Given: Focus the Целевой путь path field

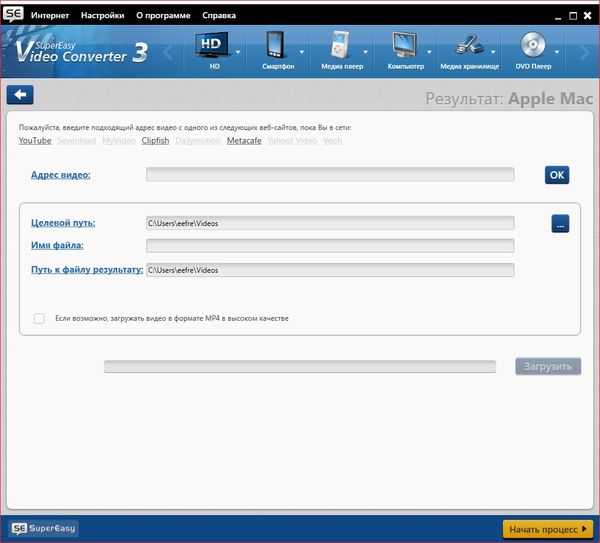Looking at the screenshot, I should pyautogui.click(x=330, y=223).
